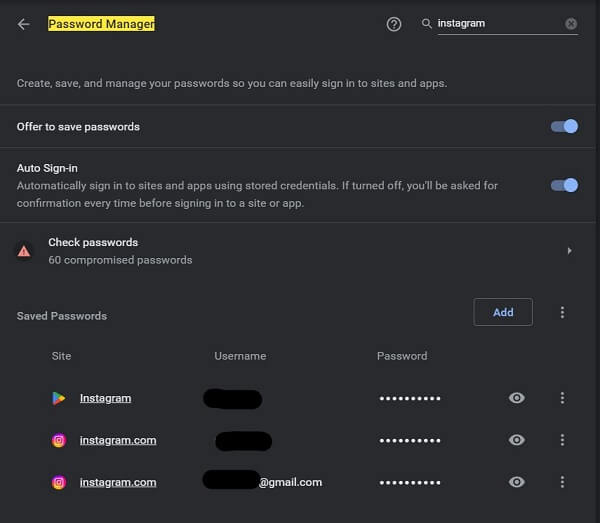Open more actions for the gmail.com entry
Viewport: 600px width, 523px height.
click(x=562, y=482)
